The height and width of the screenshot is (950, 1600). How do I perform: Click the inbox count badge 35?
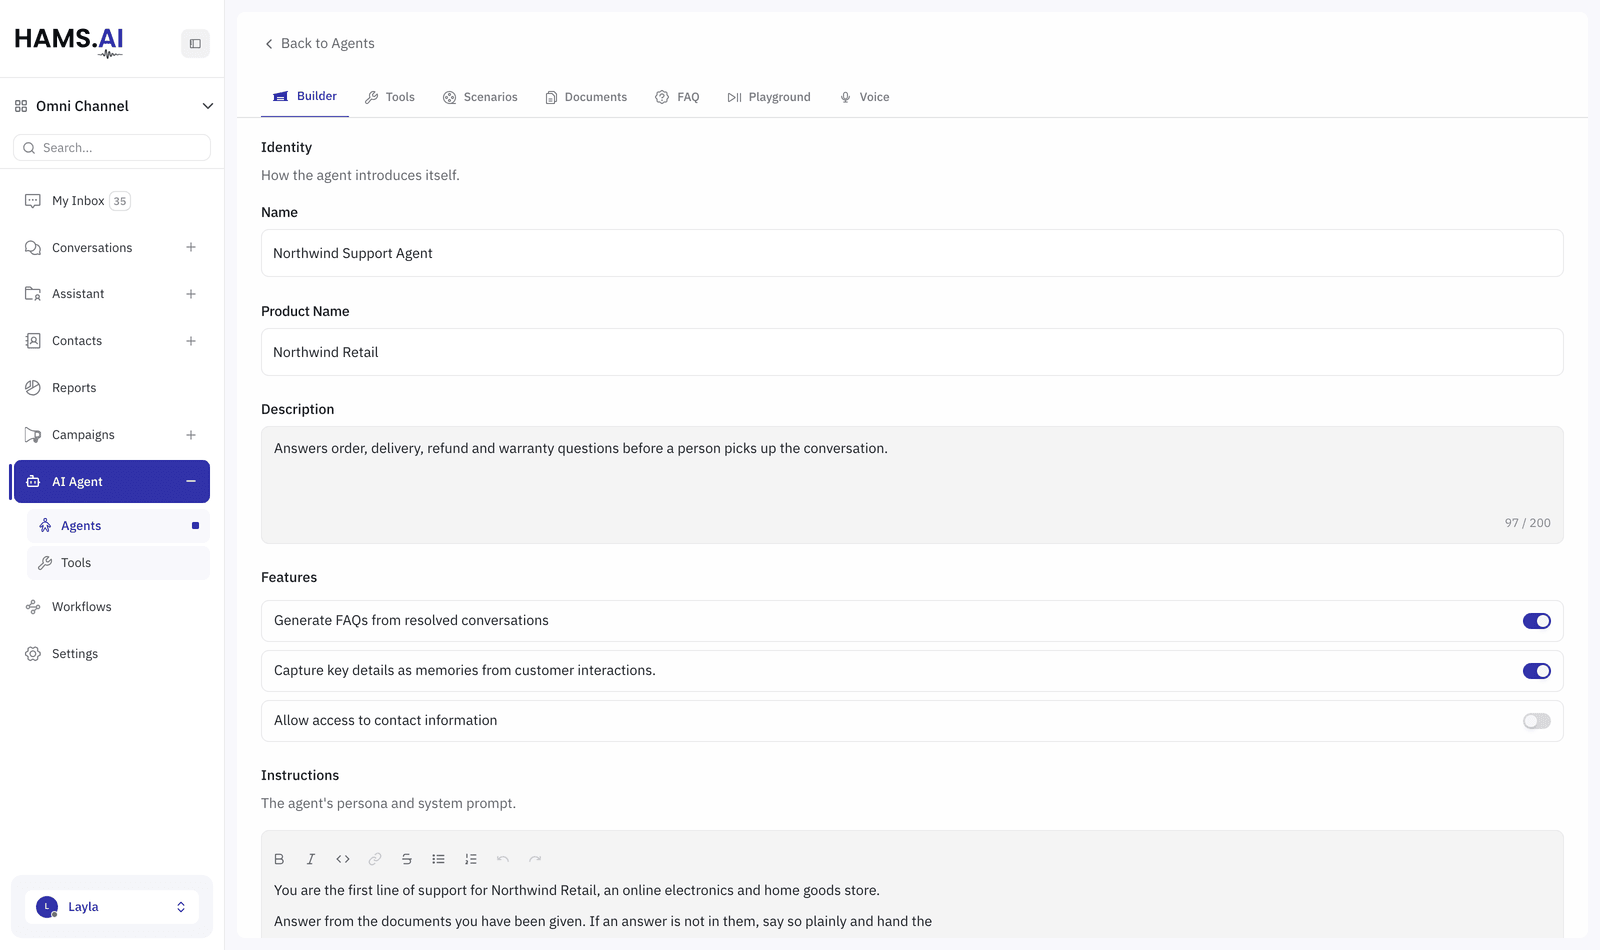point(120,201)
